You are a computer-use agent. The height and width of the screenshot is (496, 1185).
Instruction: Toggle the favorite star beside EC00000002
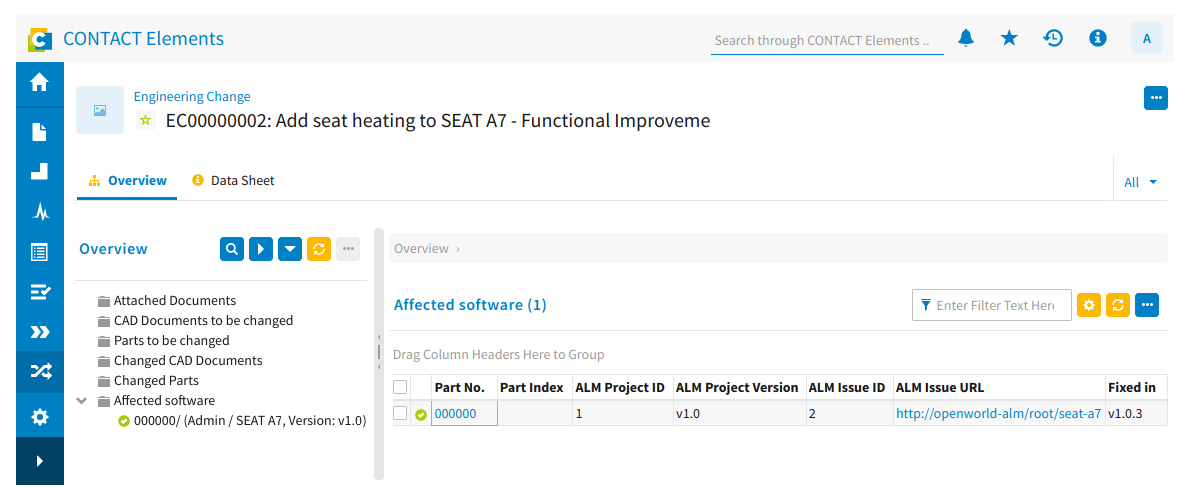click(x=146, y=121)
